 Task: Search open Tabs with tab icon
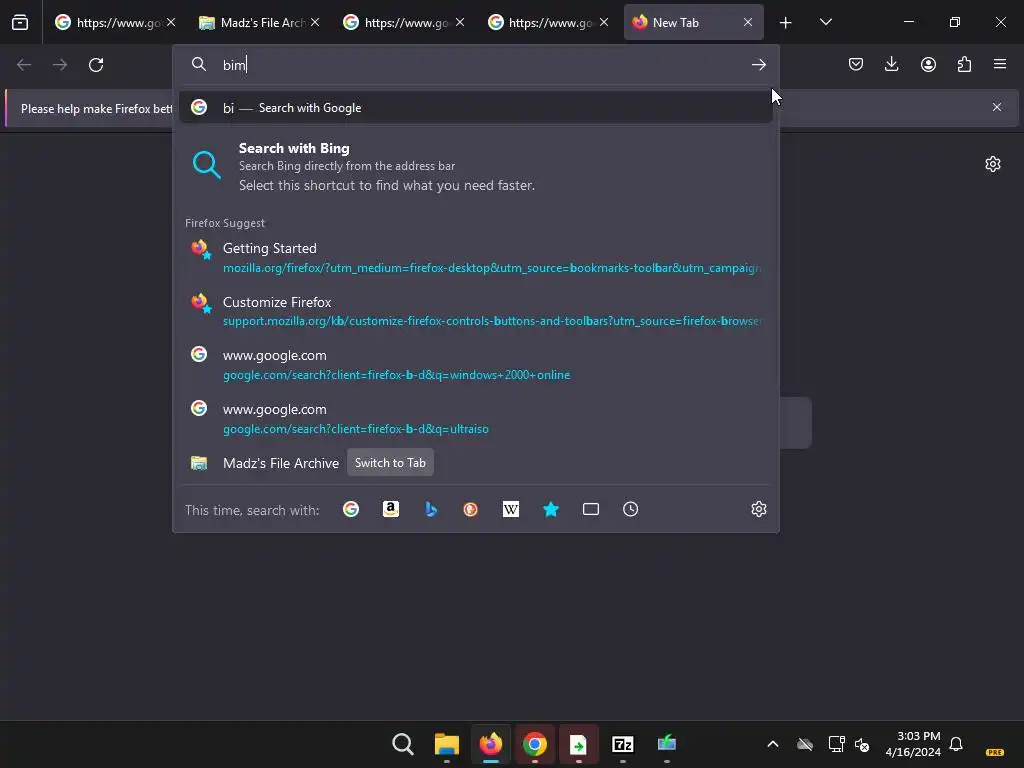click(590, 509)
